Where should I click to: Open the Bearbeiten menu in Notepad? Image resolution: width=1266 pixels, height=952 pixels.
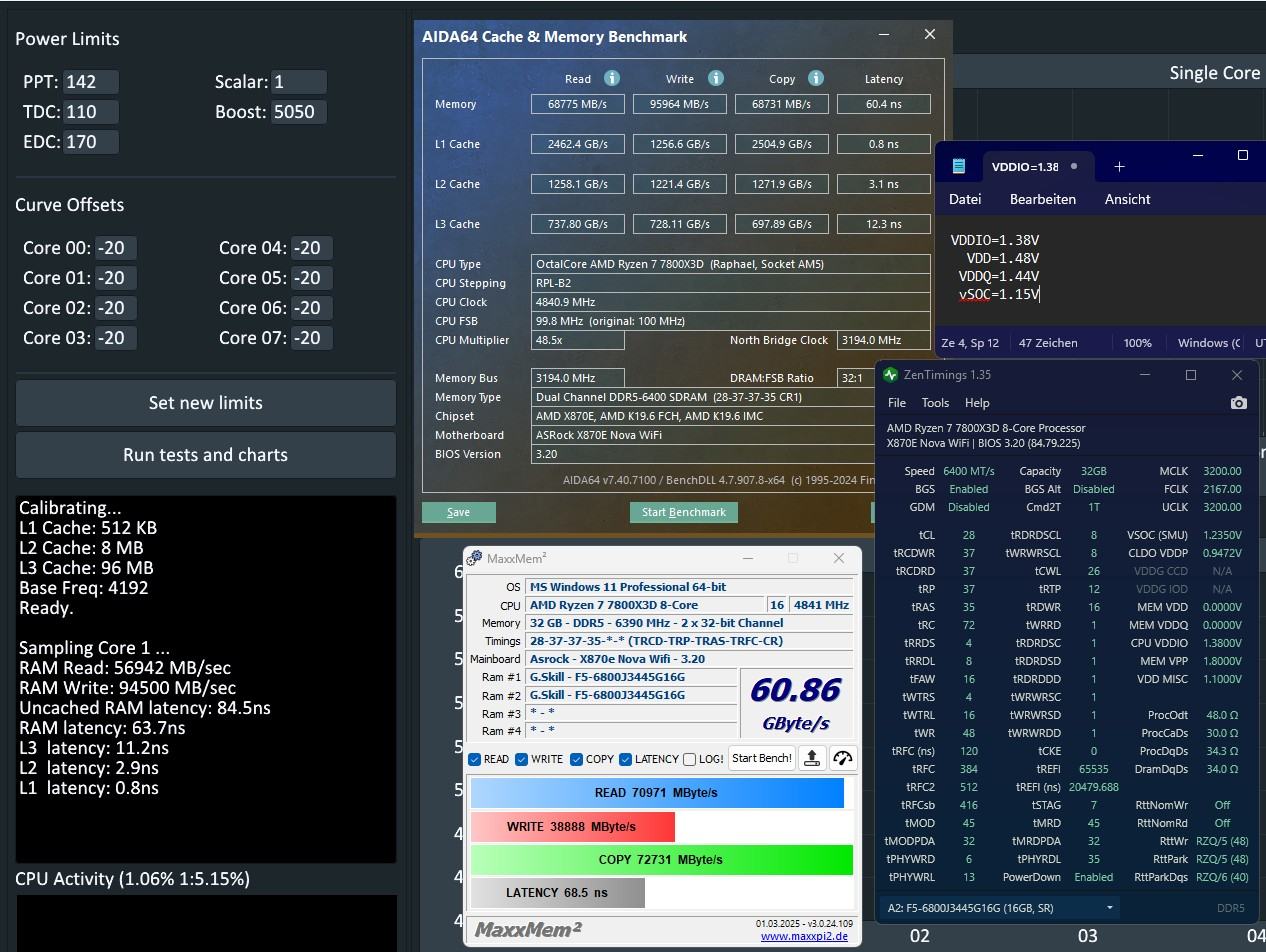(1042, 199)
